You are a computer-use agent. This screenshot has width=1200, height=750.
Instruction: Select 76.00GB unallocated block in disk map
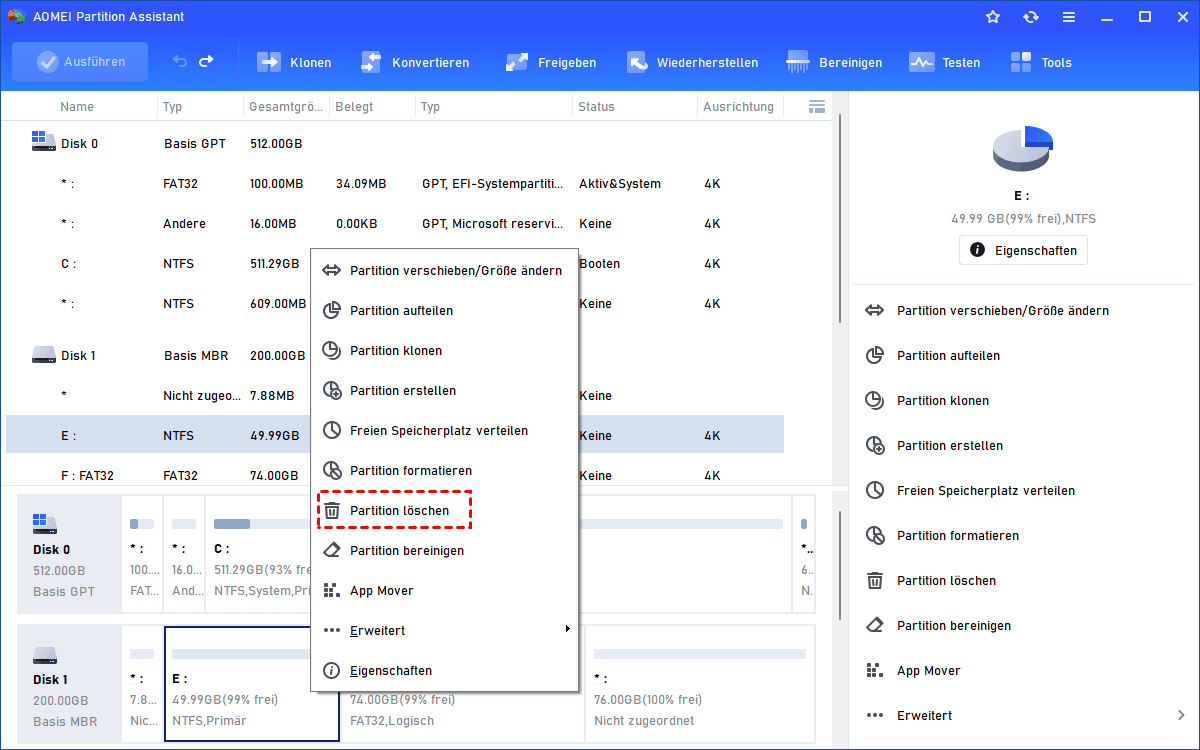[x=700, y=684]
